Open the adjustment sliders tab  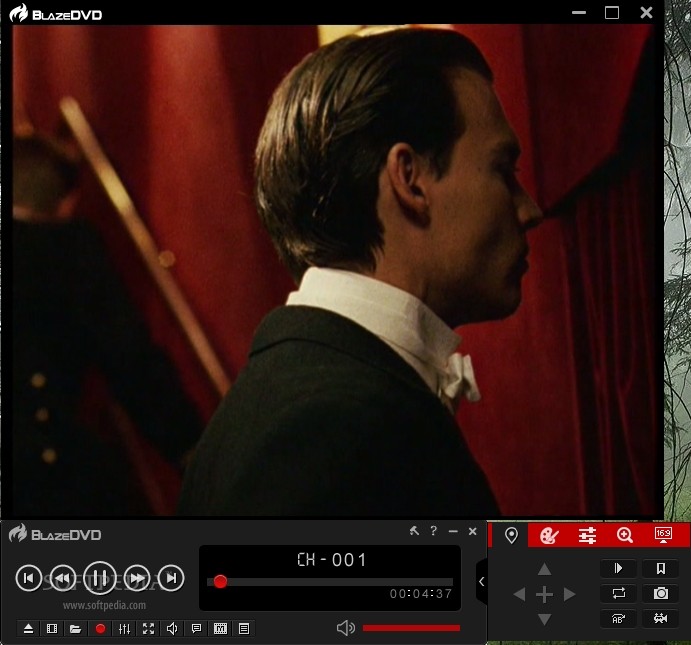(x=587, y=536)
